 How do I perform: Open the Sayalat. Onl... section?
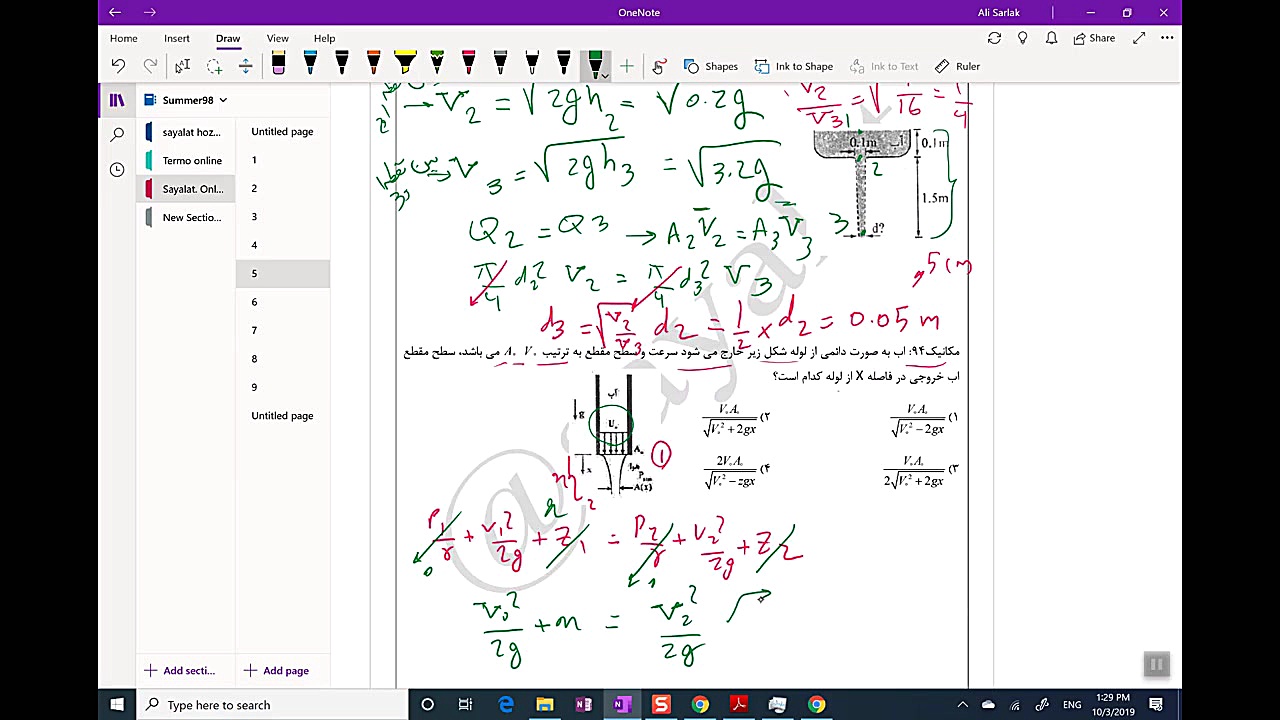(x=185, y=189)
